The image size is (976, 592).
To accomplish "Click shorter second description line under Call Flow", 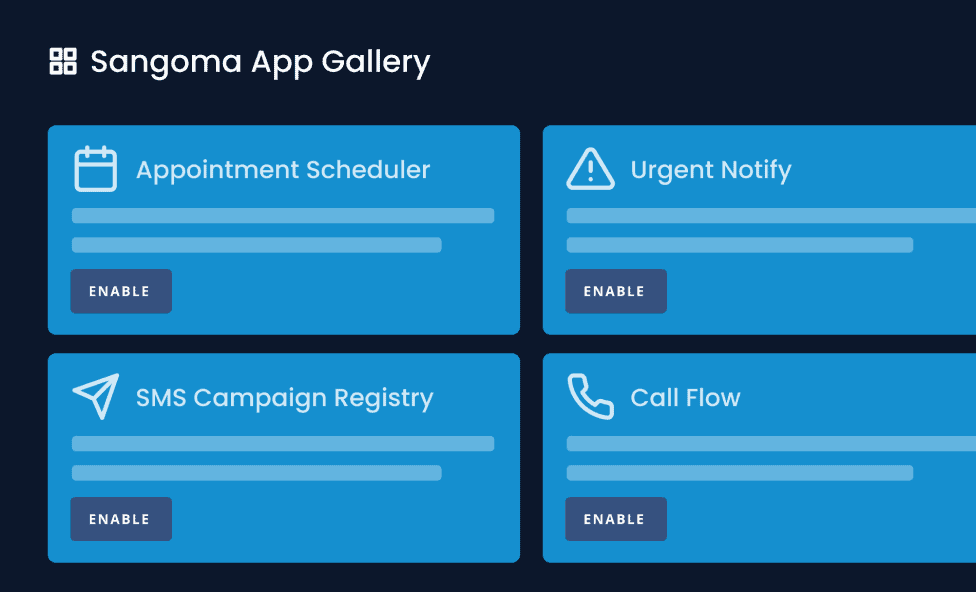I will [x=739, y=473].
